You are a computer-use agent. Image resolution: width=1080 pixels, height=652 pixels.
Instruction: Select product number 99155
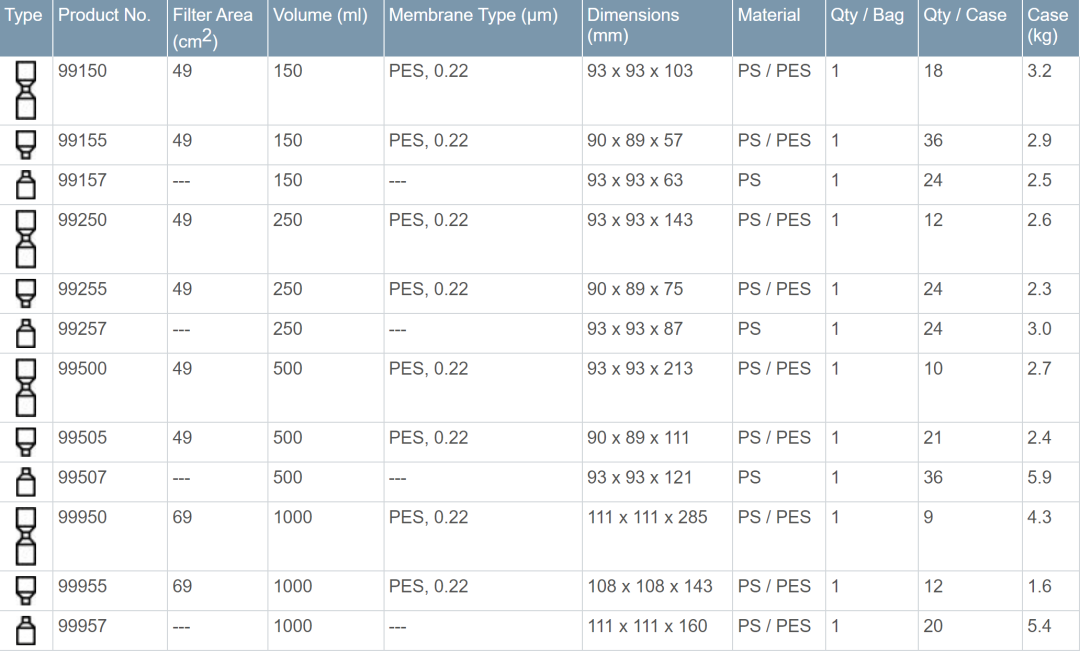coord(82,140)
